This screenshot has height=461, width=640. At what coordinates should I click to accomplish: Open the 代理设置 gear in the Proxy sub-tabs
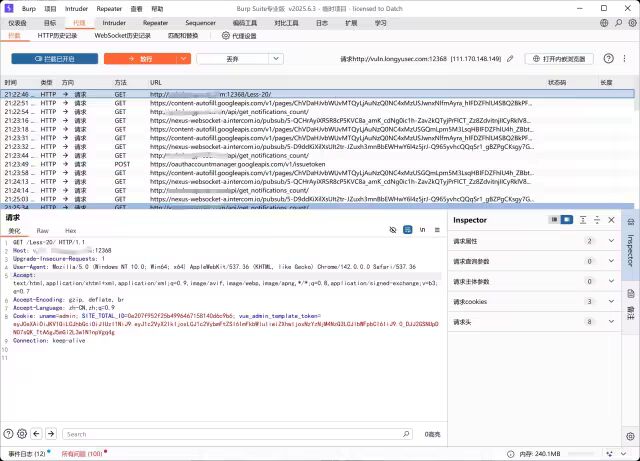[226, 36]
